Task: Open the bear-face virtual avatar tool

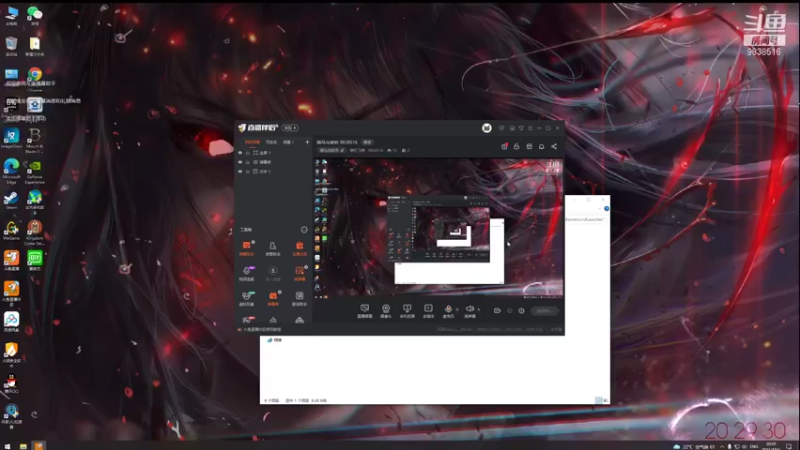Action: (246, 298)
